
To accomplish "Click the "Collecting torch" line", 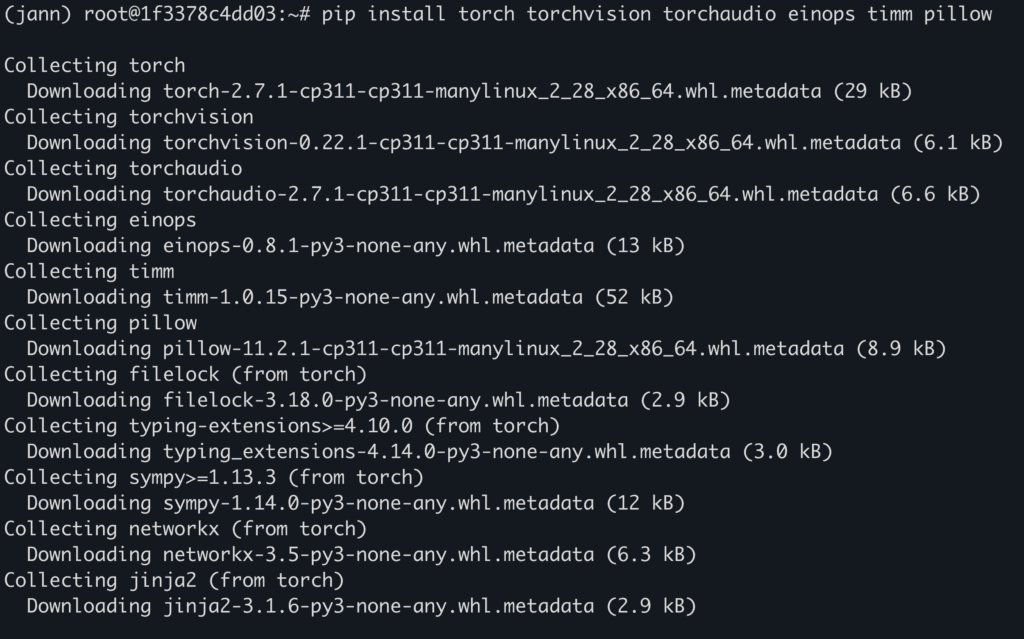I will (94, 66).
